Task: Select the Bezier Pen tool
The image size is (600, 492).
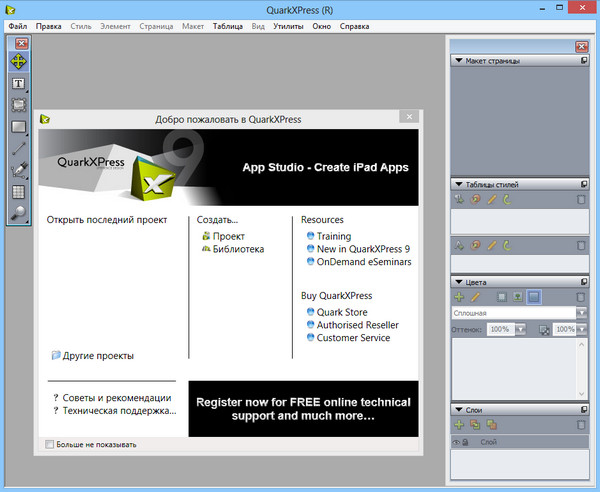Action: click(x=19, y=170)
